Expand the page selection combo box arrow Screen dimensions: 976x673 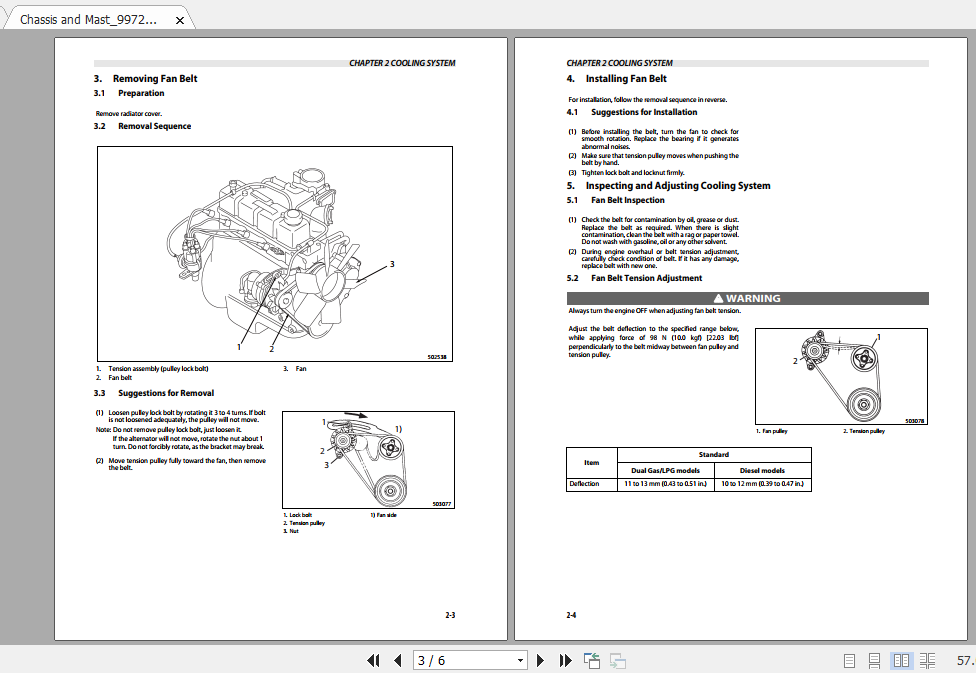pos(520,661)
